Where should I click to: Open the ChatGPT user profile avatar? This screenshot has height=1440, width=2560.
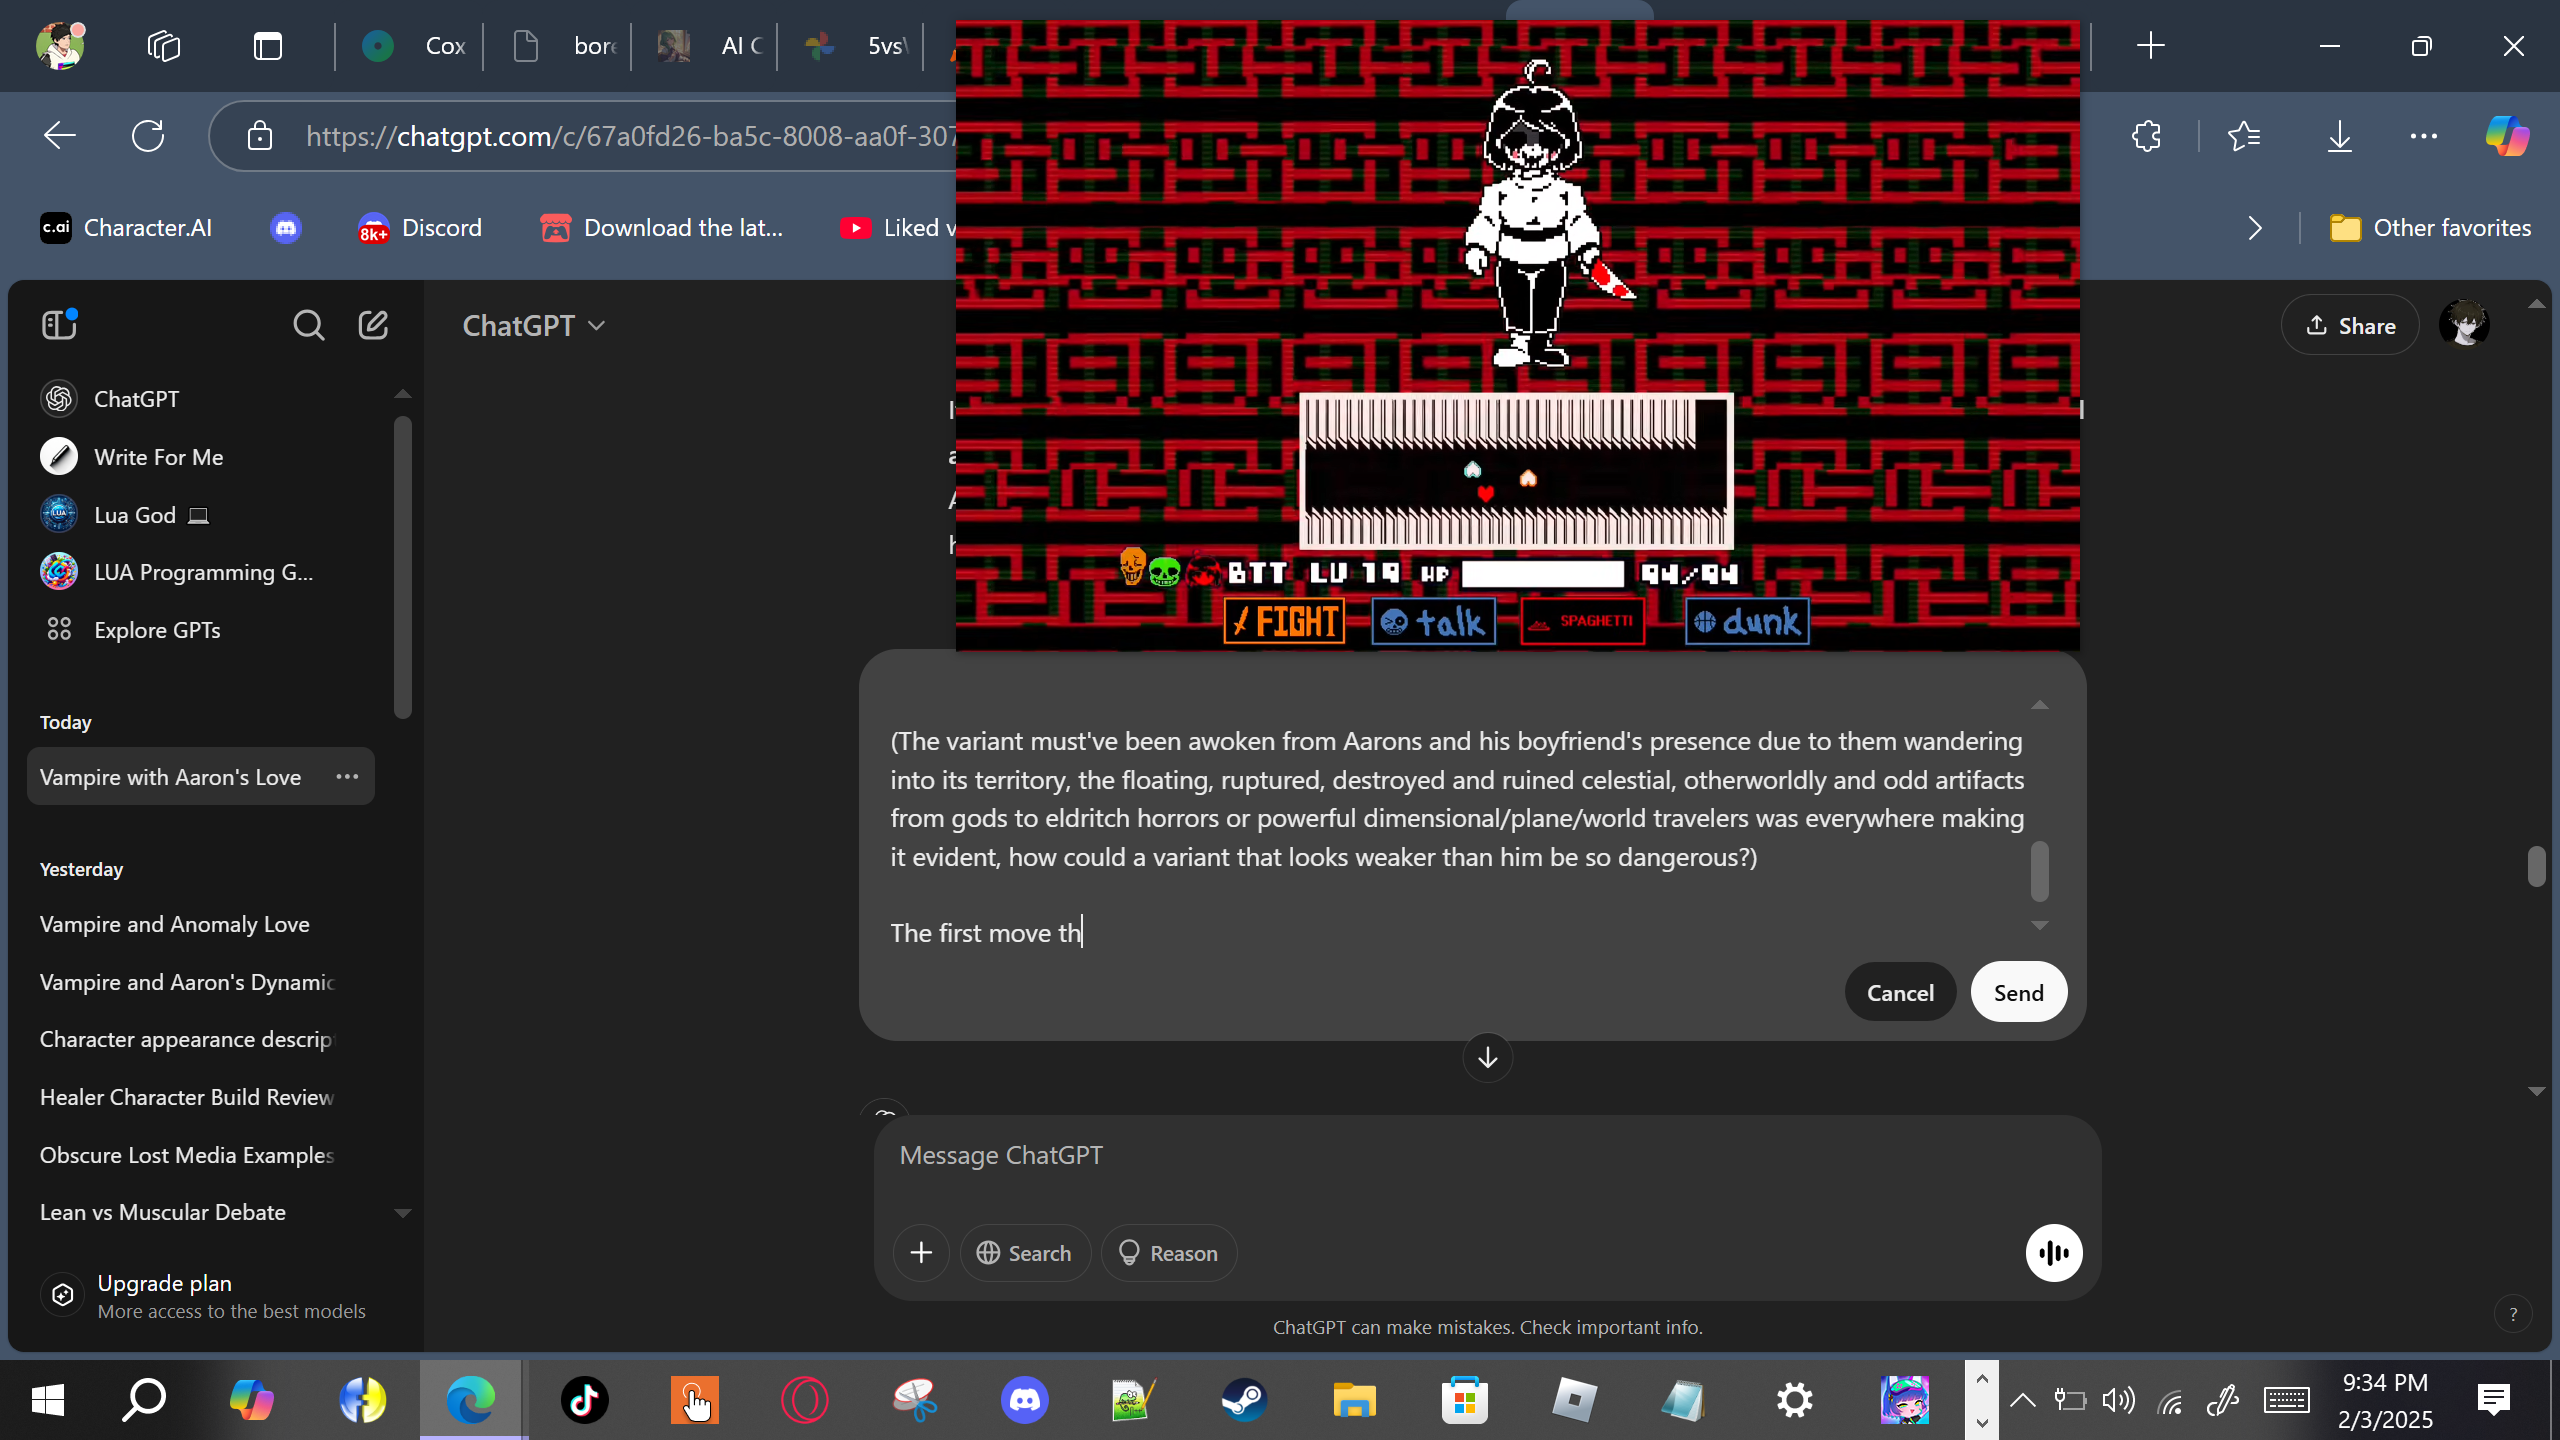pyautogui.click(x=2464, y=325)
